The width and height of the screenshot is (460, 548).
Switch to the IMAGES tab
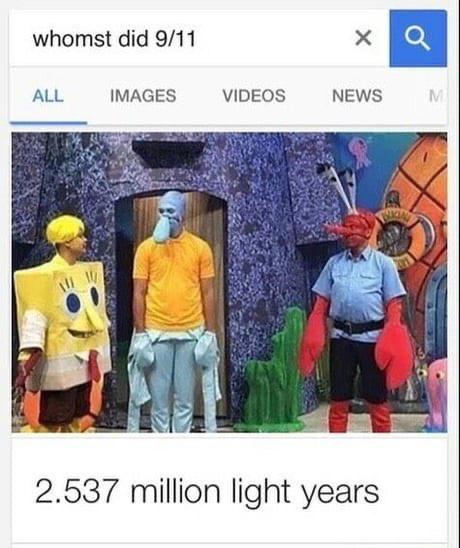point(143,96)
